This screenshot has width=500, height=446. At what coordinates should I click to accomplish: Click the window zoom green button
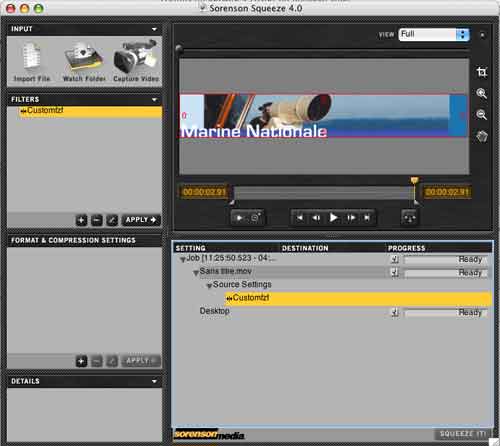click(x=39, y=8)
